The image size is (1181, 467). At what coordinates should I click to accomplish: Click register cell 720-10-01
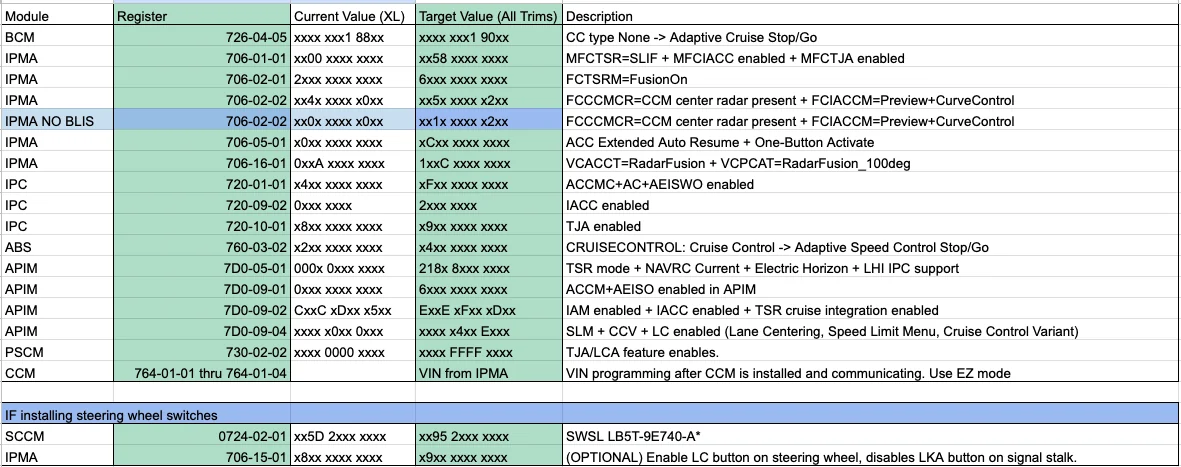click(x=202, y=227)
